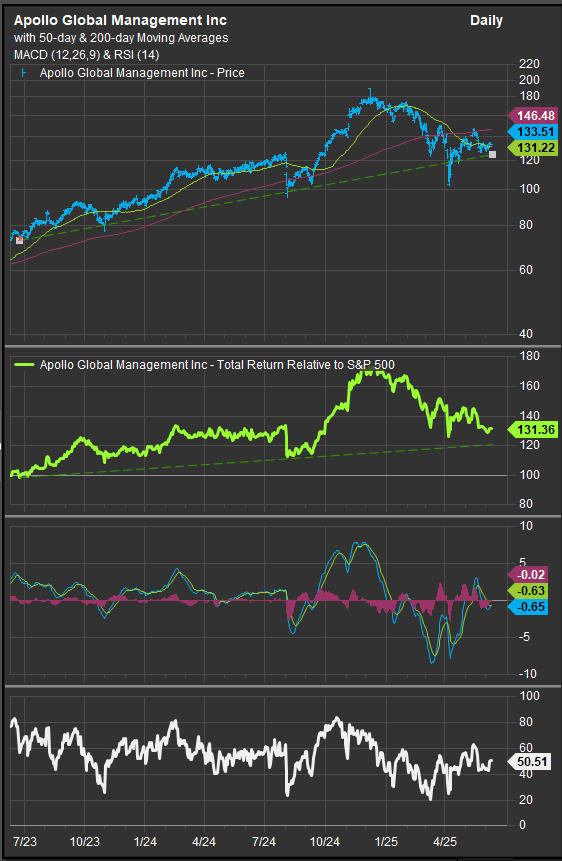Click the MACD (12,26,9) & RSI (14) subtitle

coord(87,55)
